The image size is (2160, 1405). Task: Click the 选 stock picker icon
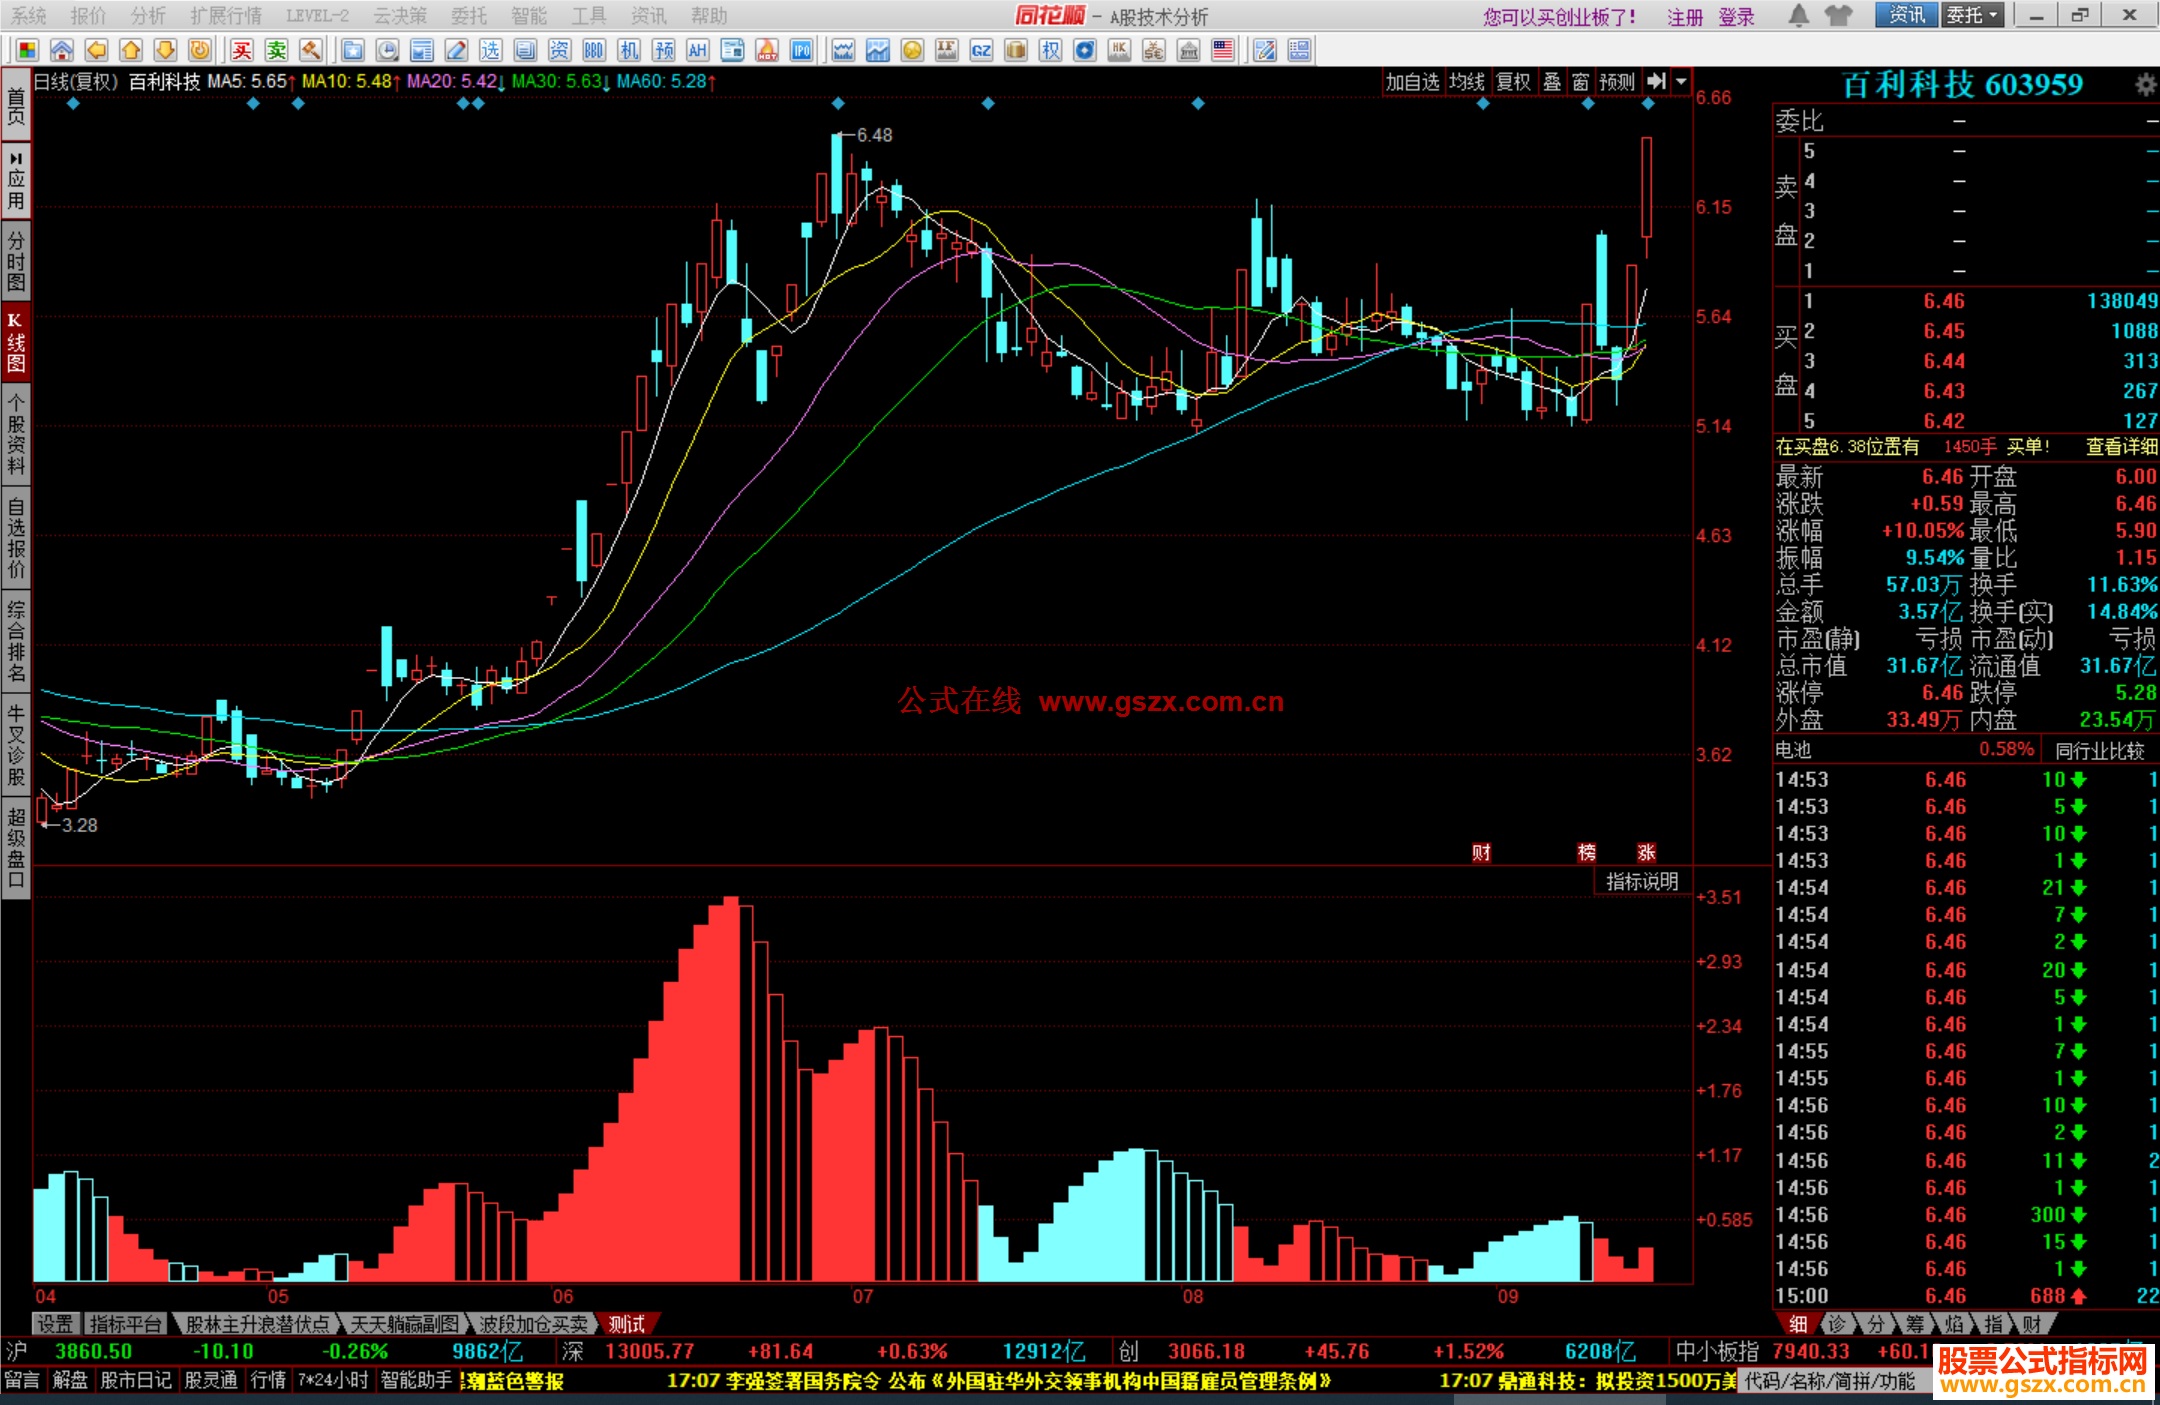[490, 50]
